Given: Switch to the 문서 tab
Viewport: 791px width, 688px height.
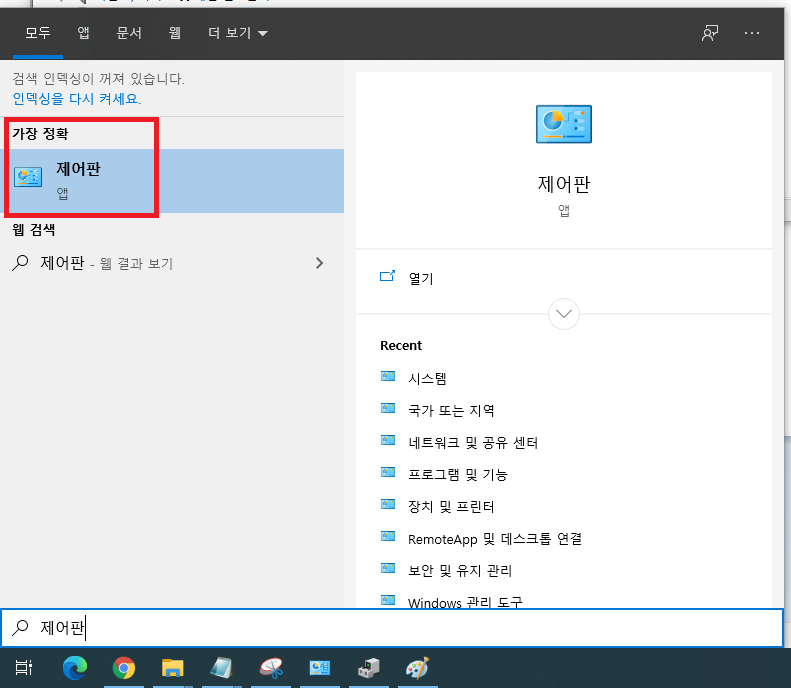Looking at the screenshot, I should pos(129,33).
